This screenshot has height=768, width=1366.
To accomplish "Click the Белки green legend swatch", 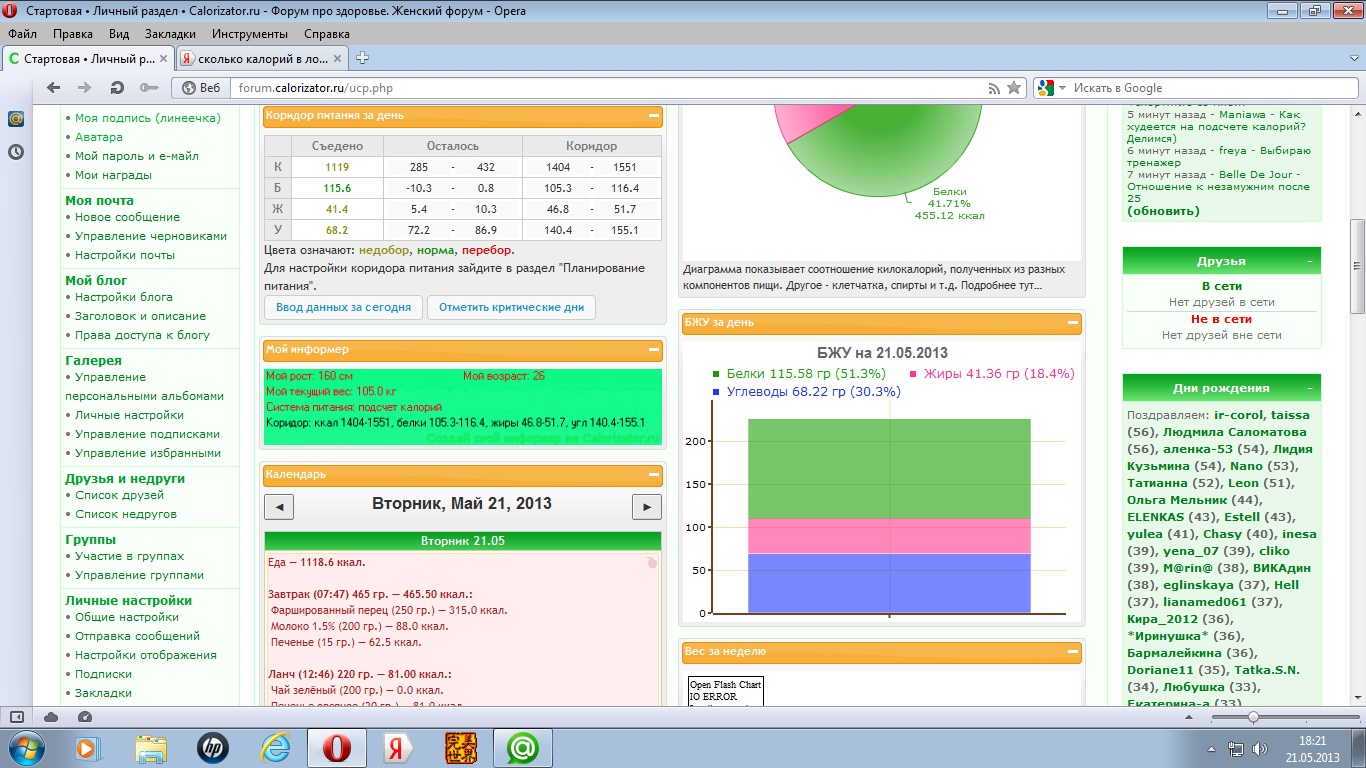I will tap(716, 374).
